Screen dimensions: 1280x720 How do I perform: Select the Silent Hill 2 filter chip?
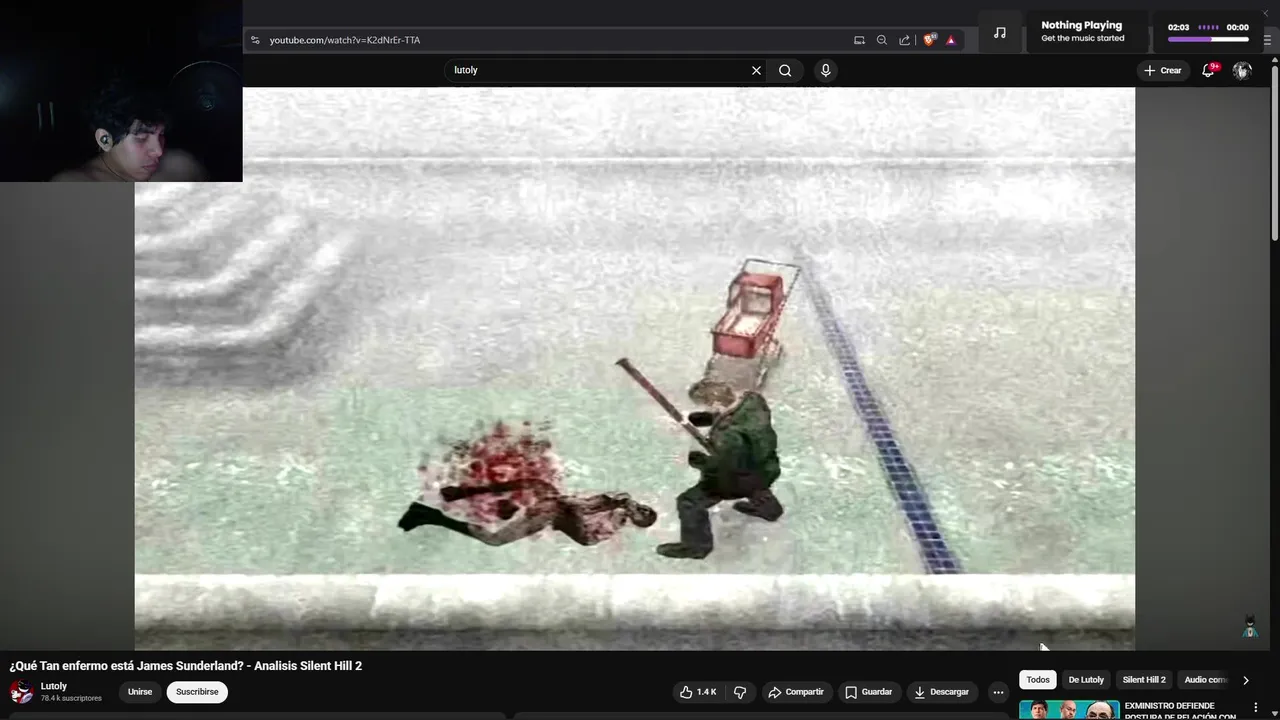pos(1144,680)
